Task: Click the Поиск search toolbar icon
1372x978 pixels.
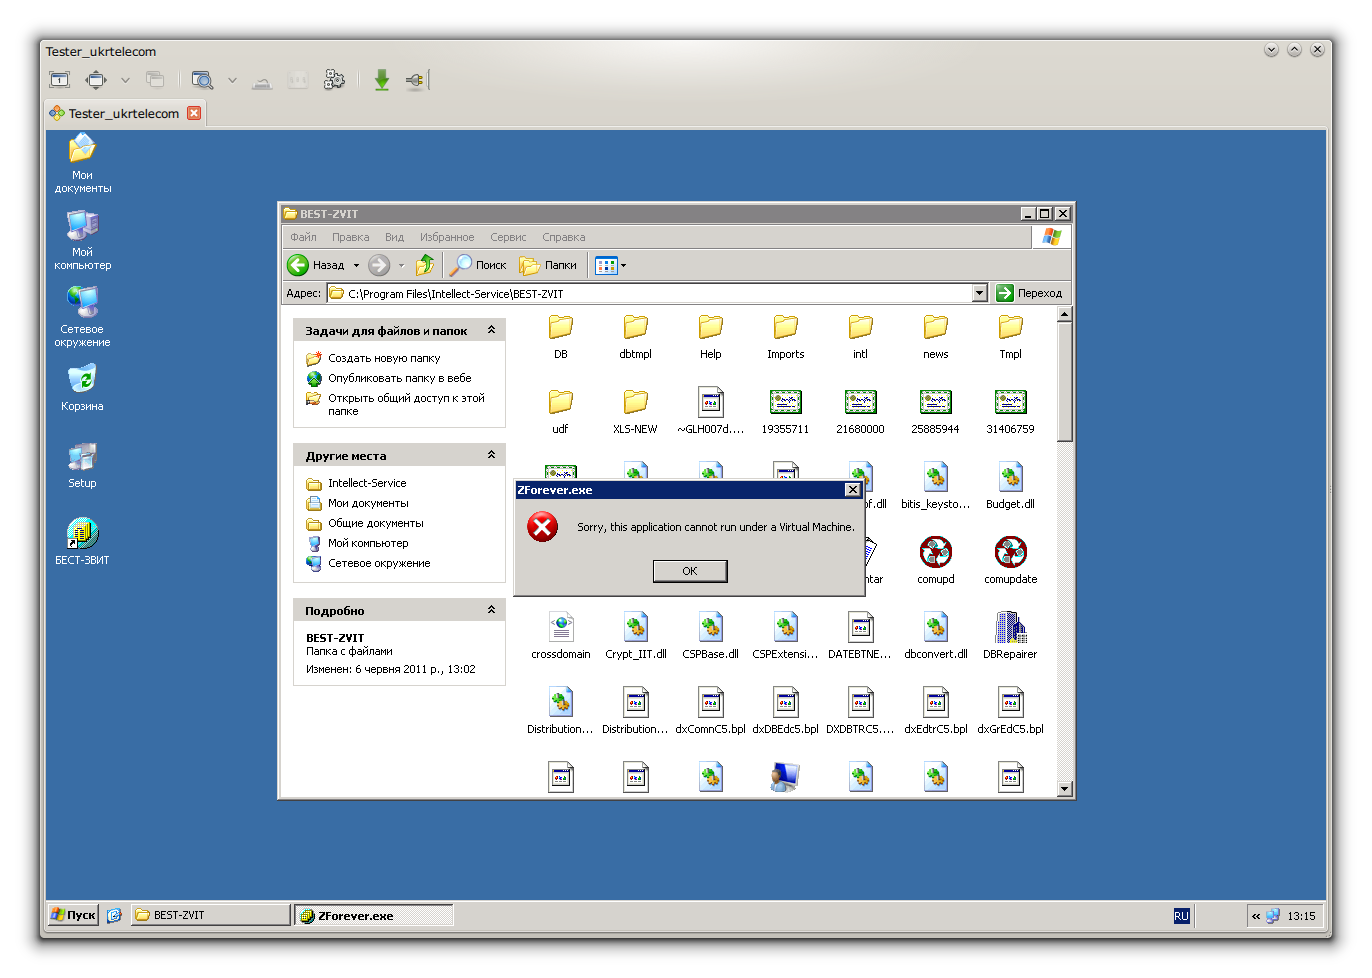Action: pos(461,265)
